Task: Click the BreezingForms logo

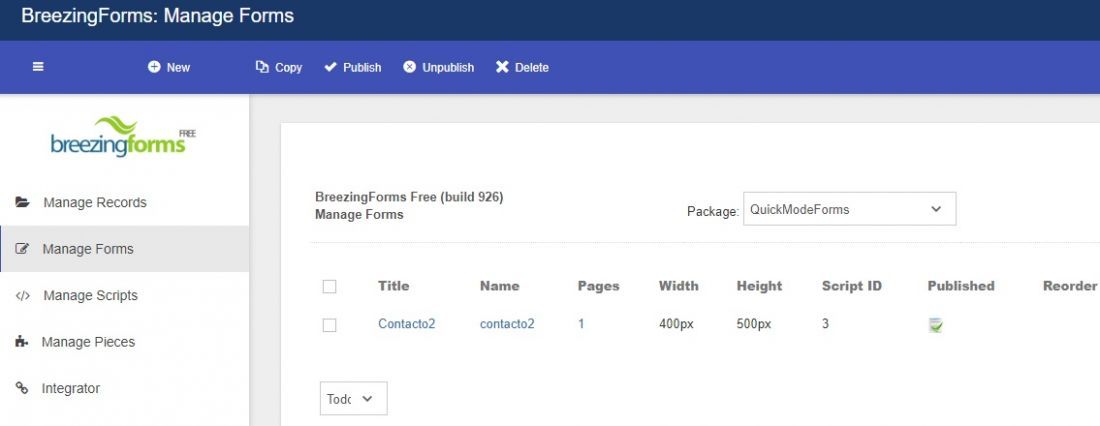Action: [123, 137]
